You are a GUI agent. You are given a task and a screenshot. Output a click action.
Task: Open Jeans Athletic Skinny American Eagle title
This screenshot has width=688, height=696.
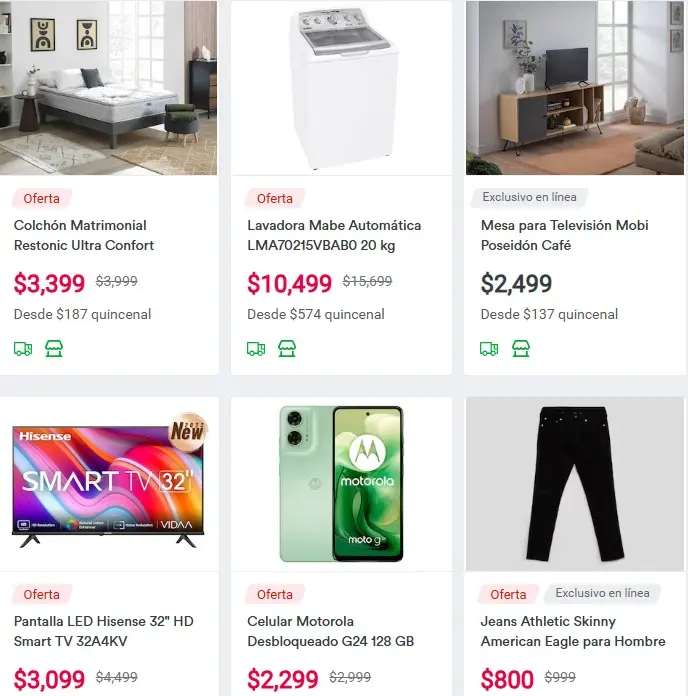(573, 631)
